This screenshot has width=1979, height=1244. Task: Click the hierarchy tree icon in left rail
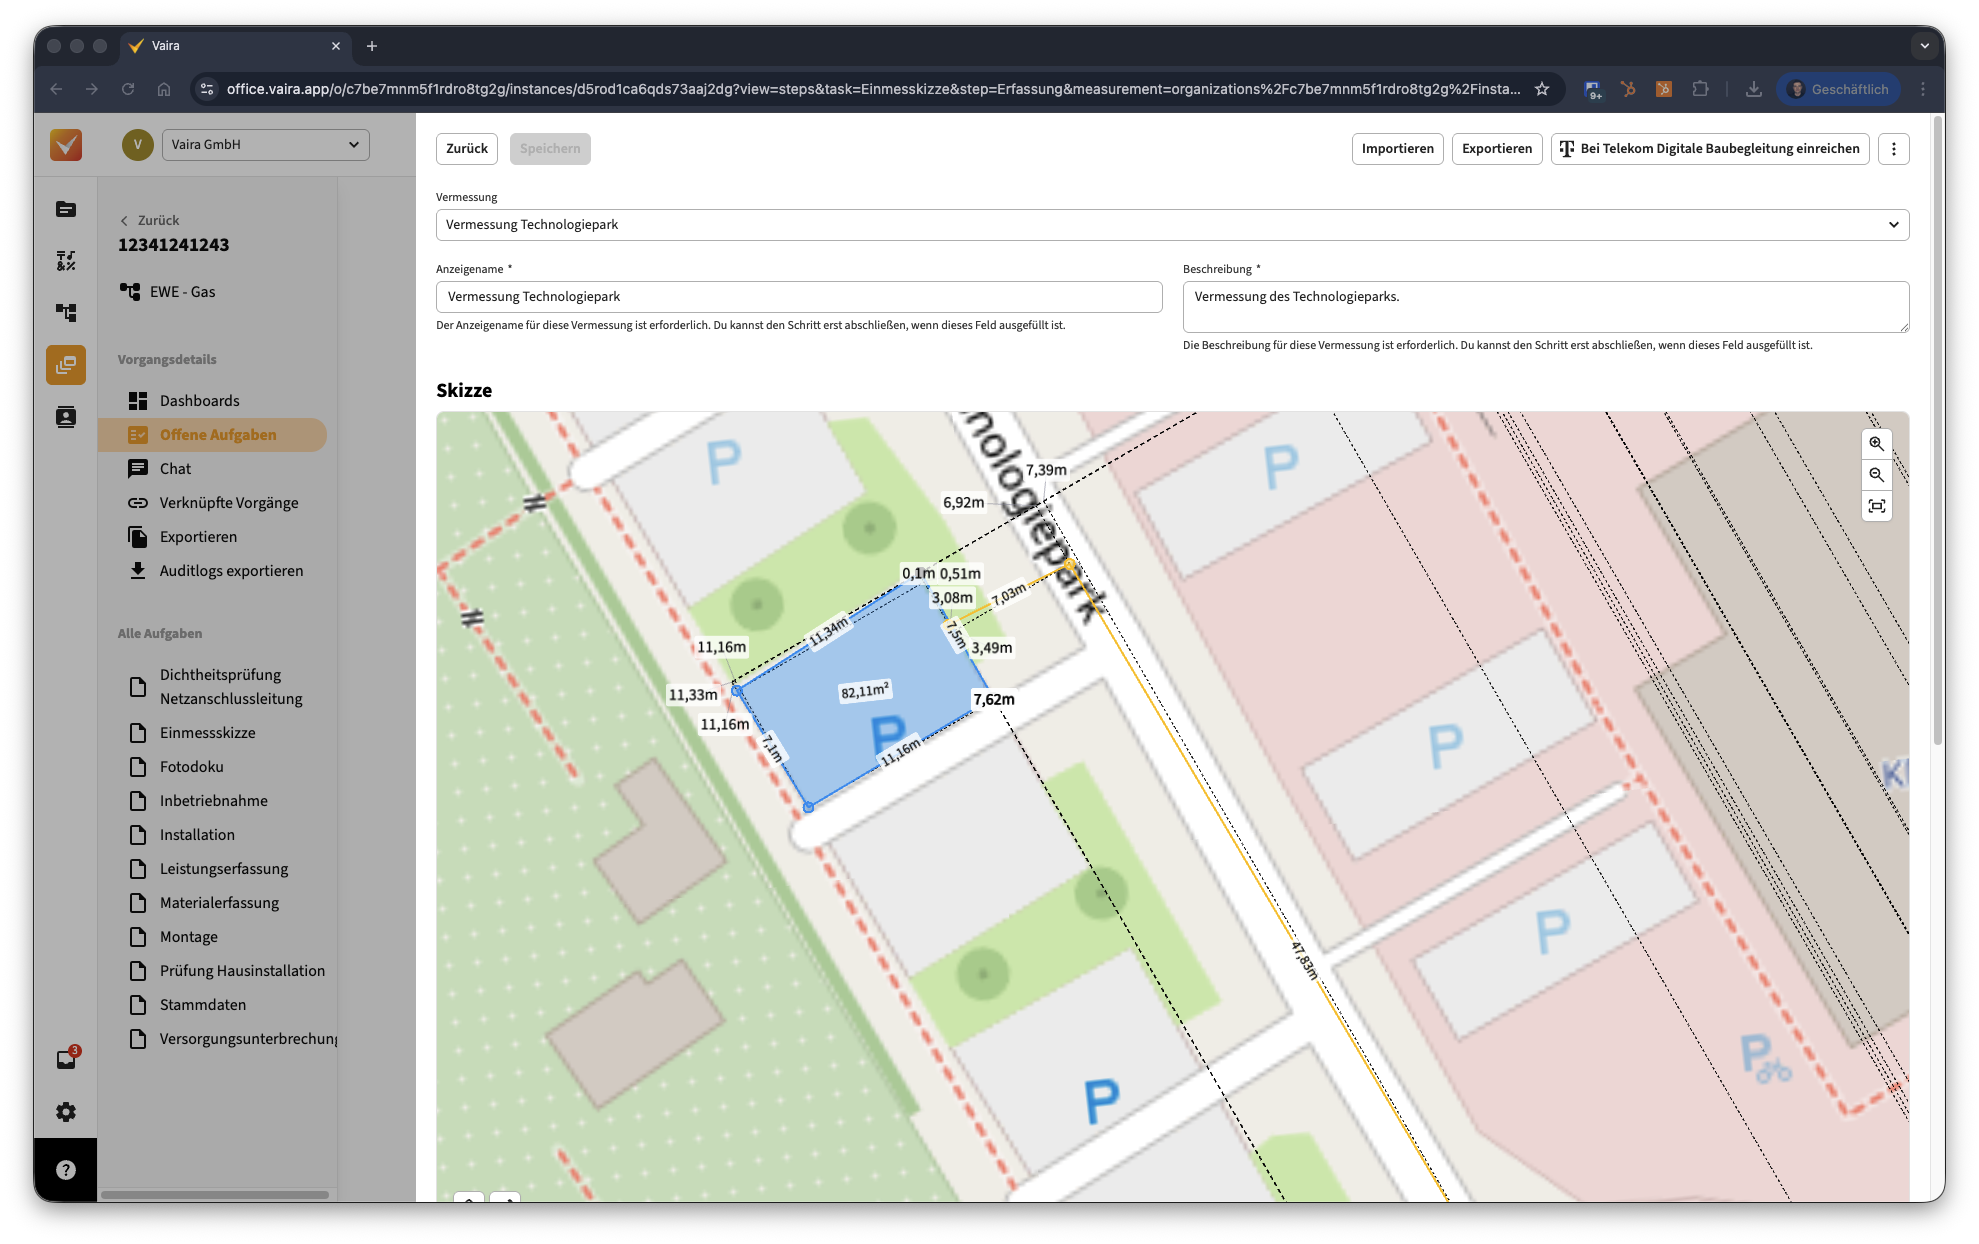66,313
